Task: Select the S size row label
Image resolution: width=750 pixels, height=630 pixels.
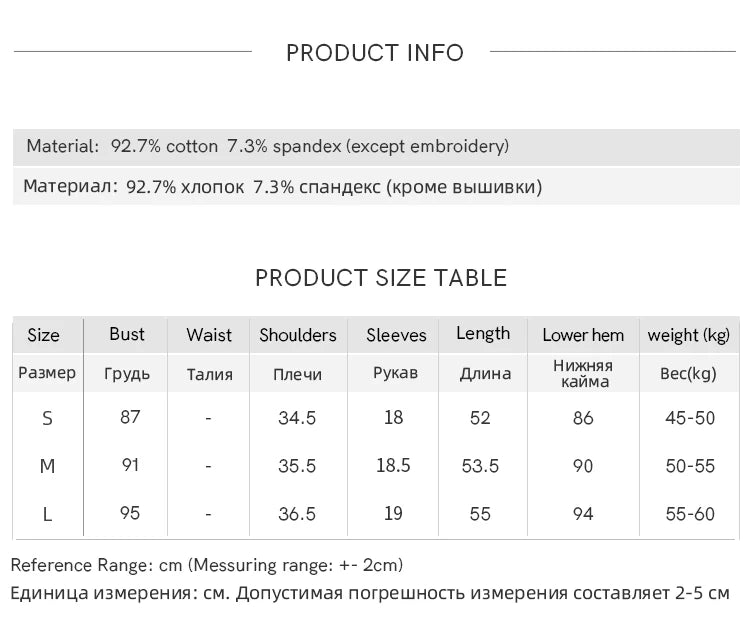Action: point(47,419)
